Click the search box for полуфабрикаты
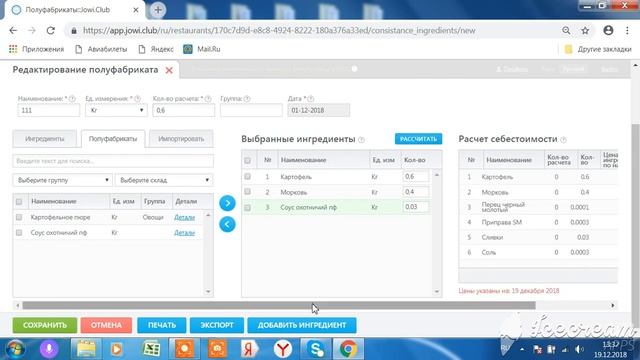640x360 pixels. (x=113, y=161)
